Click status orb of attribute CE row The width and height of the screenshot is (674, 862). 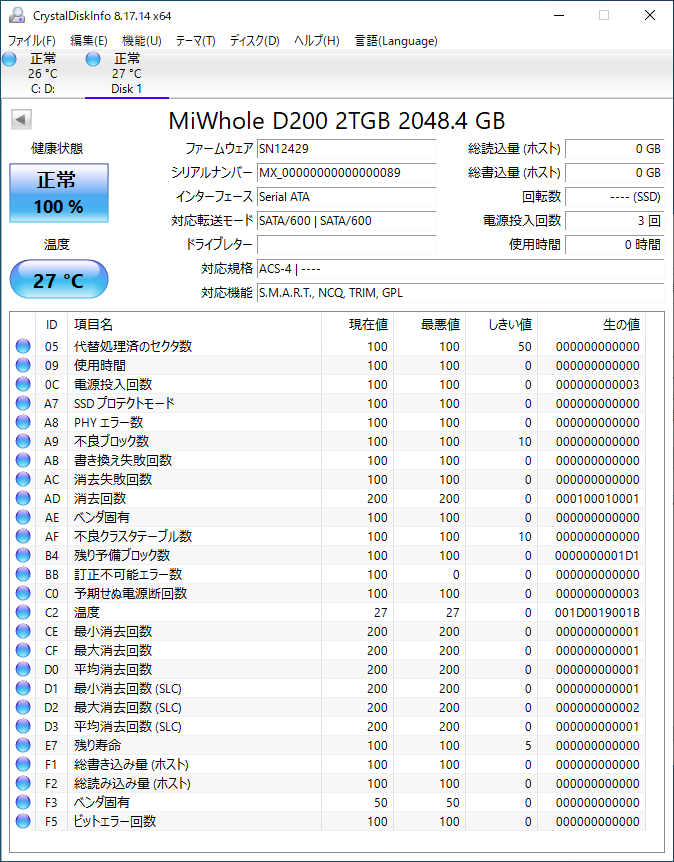(23, 631)
